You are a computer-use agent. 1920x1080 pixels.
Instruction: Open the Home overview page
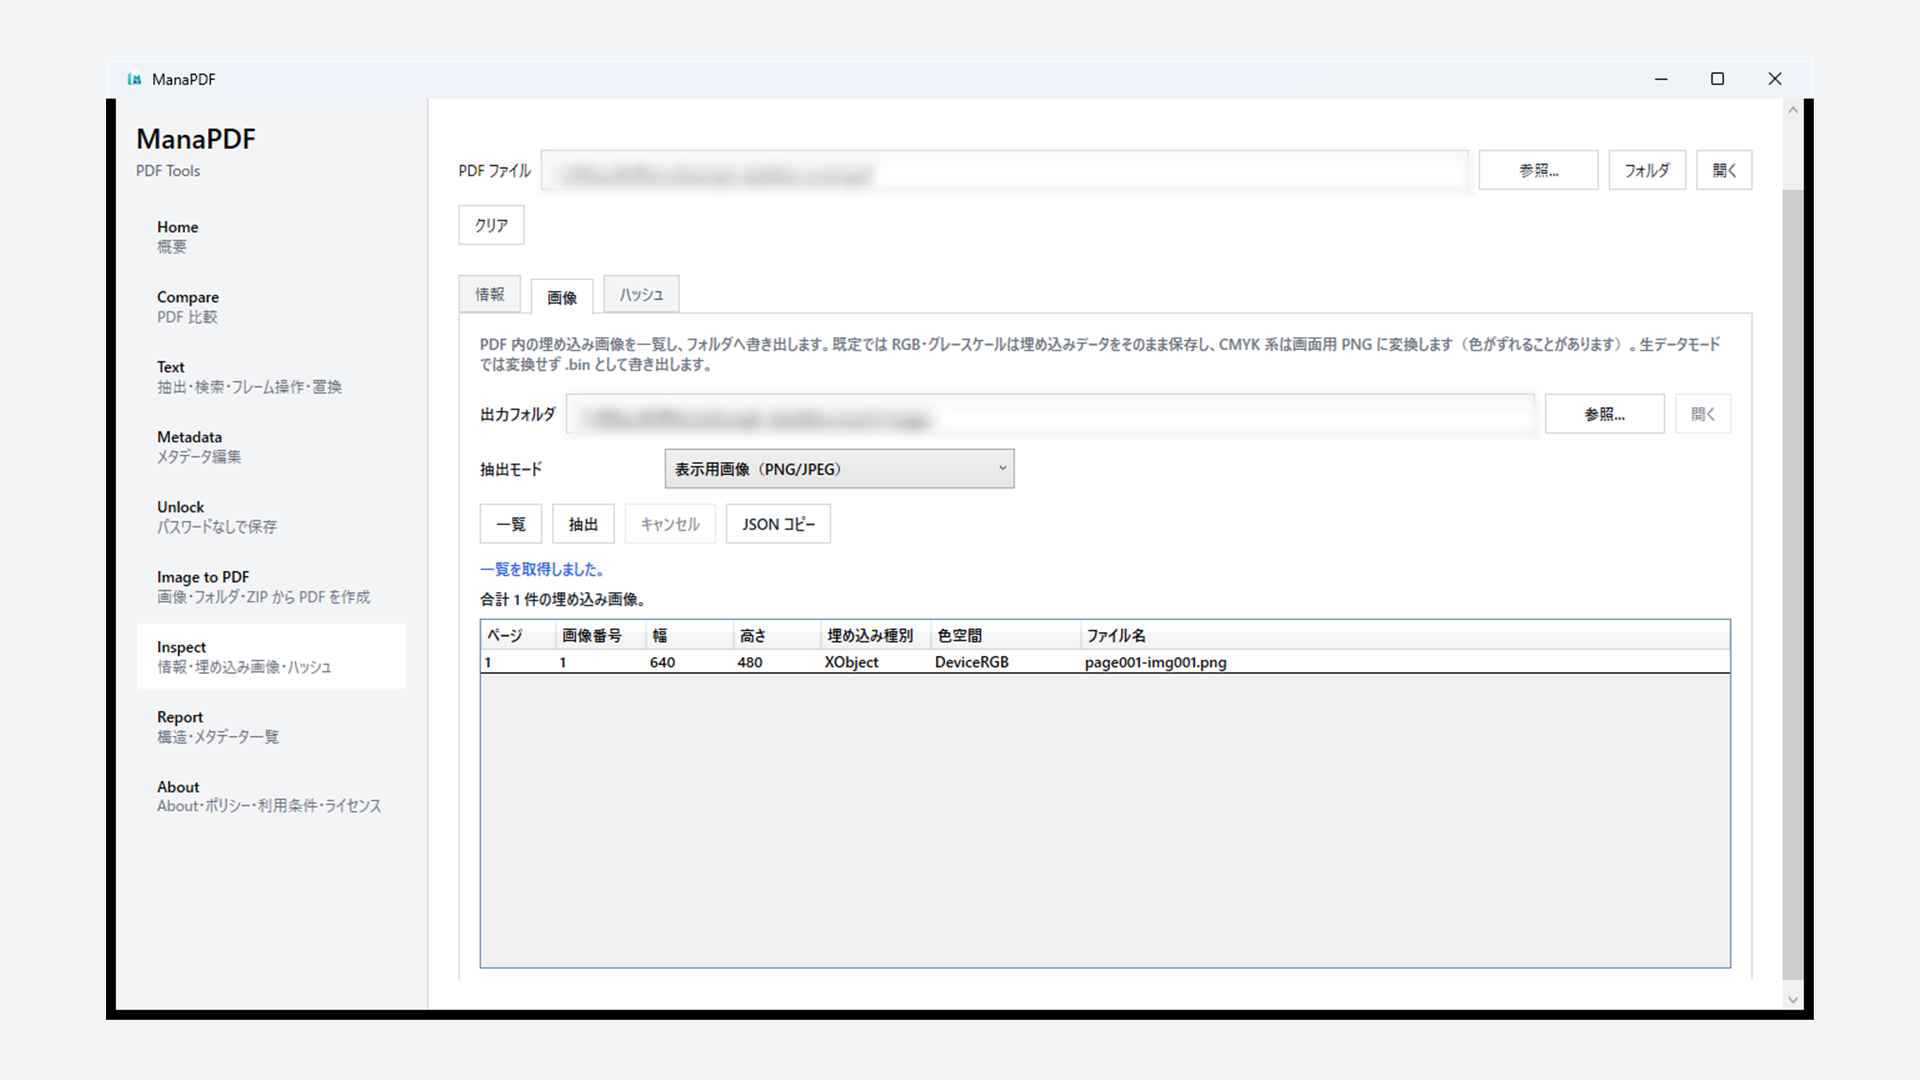pyautogui.click(x=271, y=237)
